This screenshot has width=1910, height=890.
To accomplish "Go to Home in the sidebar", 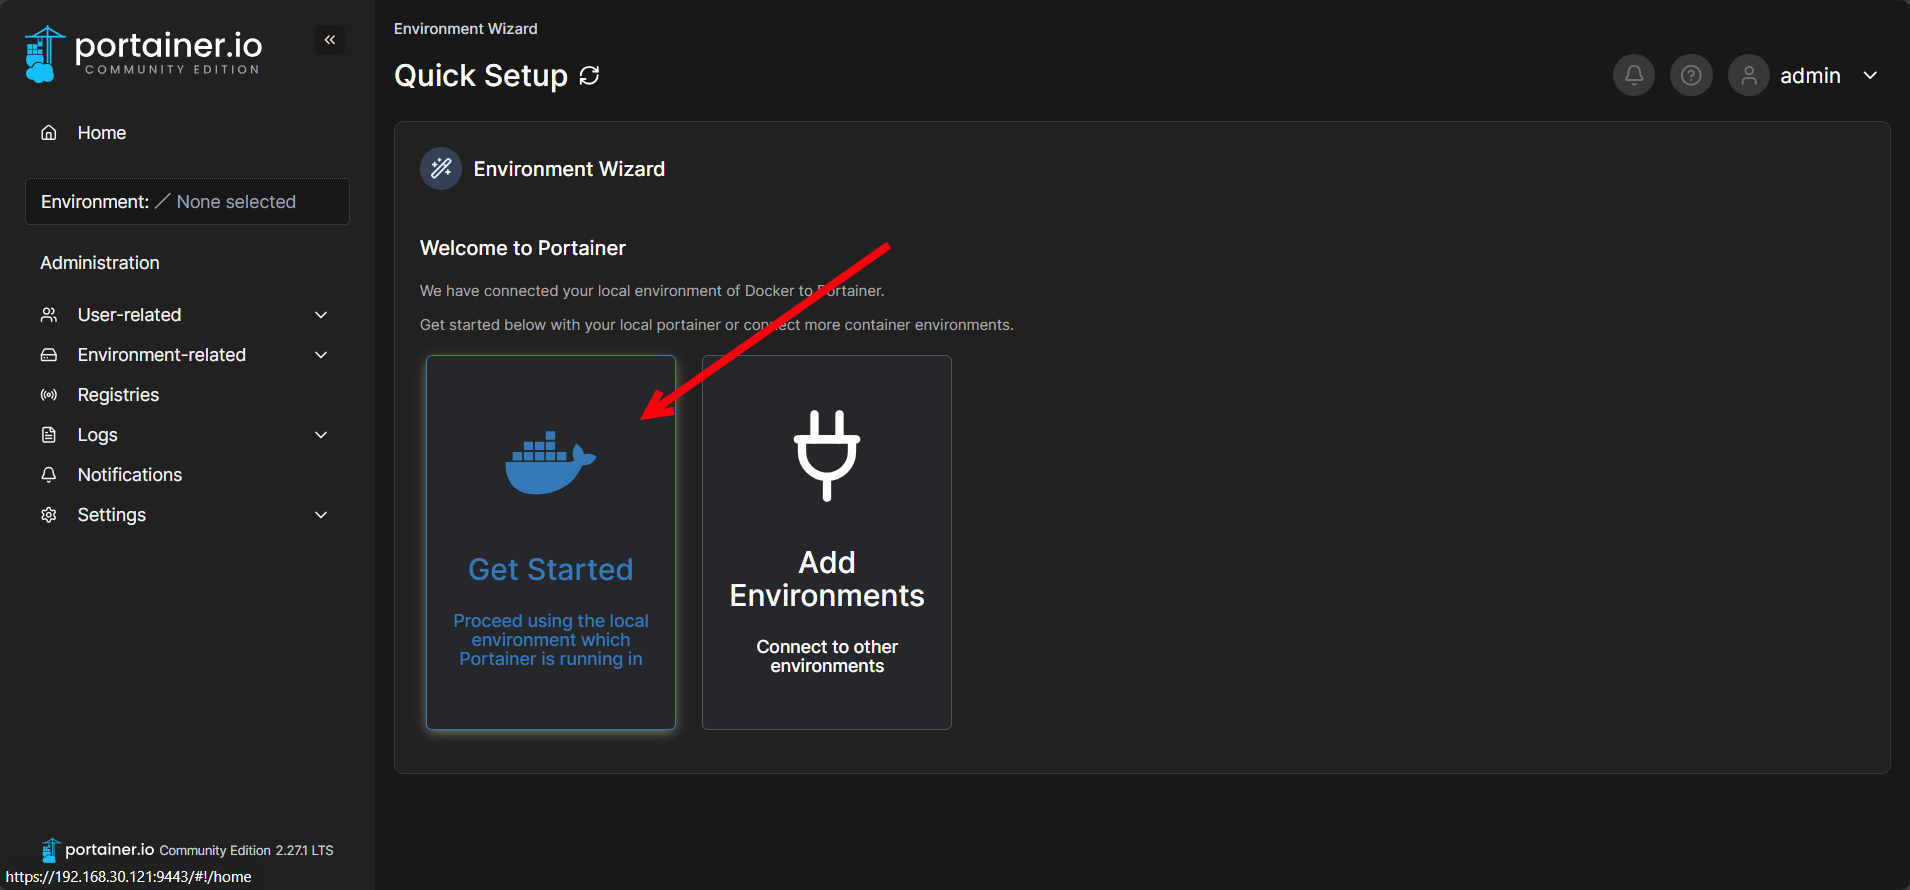I will 101,133.
